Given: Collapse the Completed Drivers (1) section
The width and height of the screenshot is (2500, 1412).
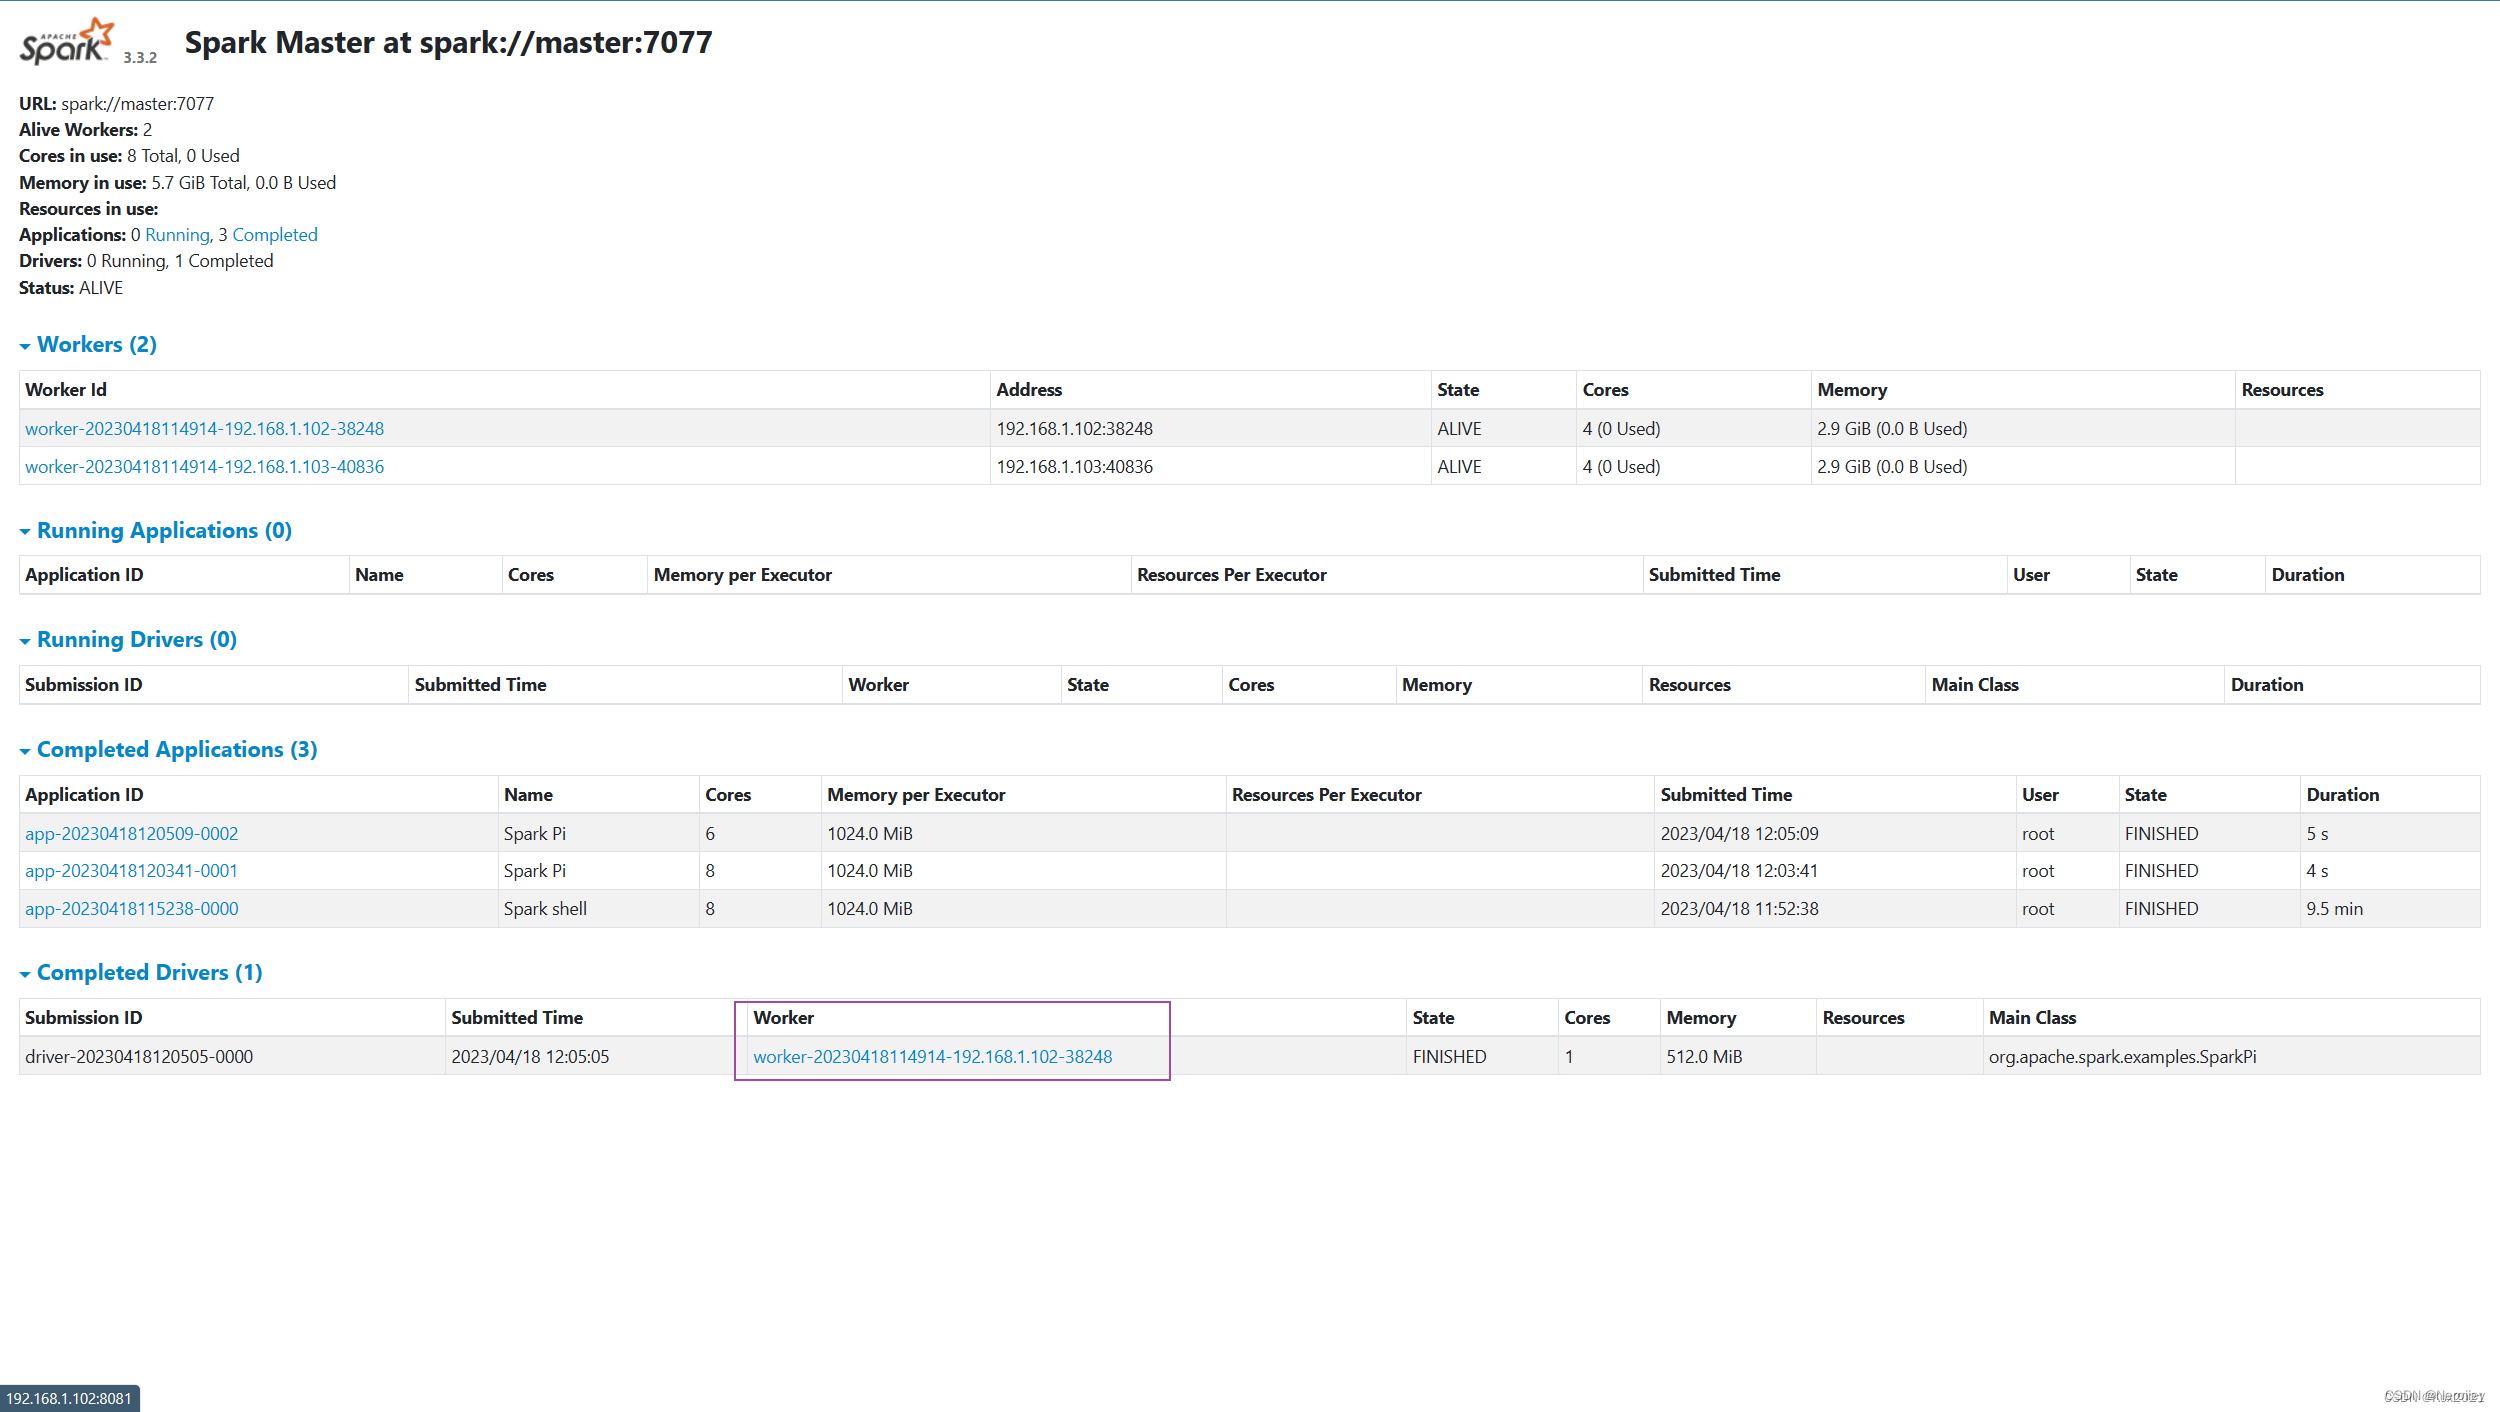Looking at the screenshot, I should tap(141, 972).
